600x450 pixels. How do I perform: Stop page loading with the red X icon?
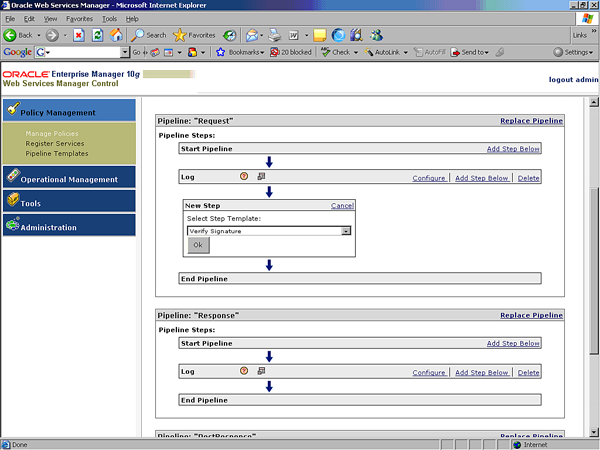(x=79, y=35)
